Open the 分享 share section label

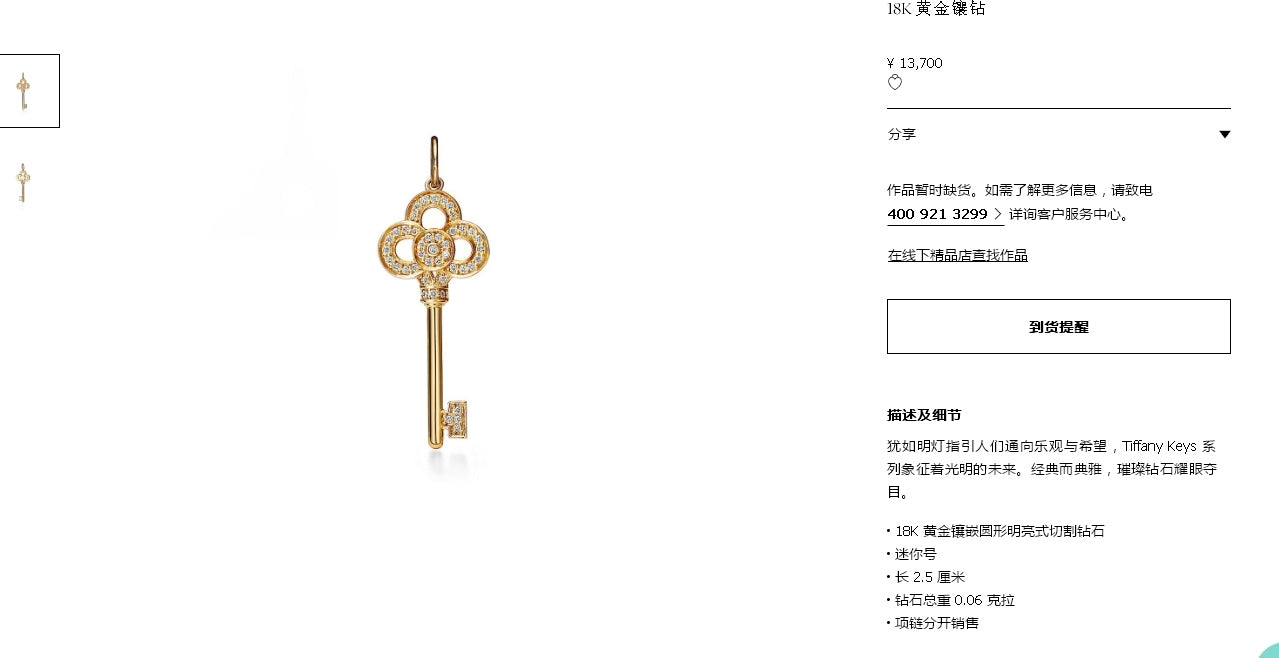(x=901, y=134)
